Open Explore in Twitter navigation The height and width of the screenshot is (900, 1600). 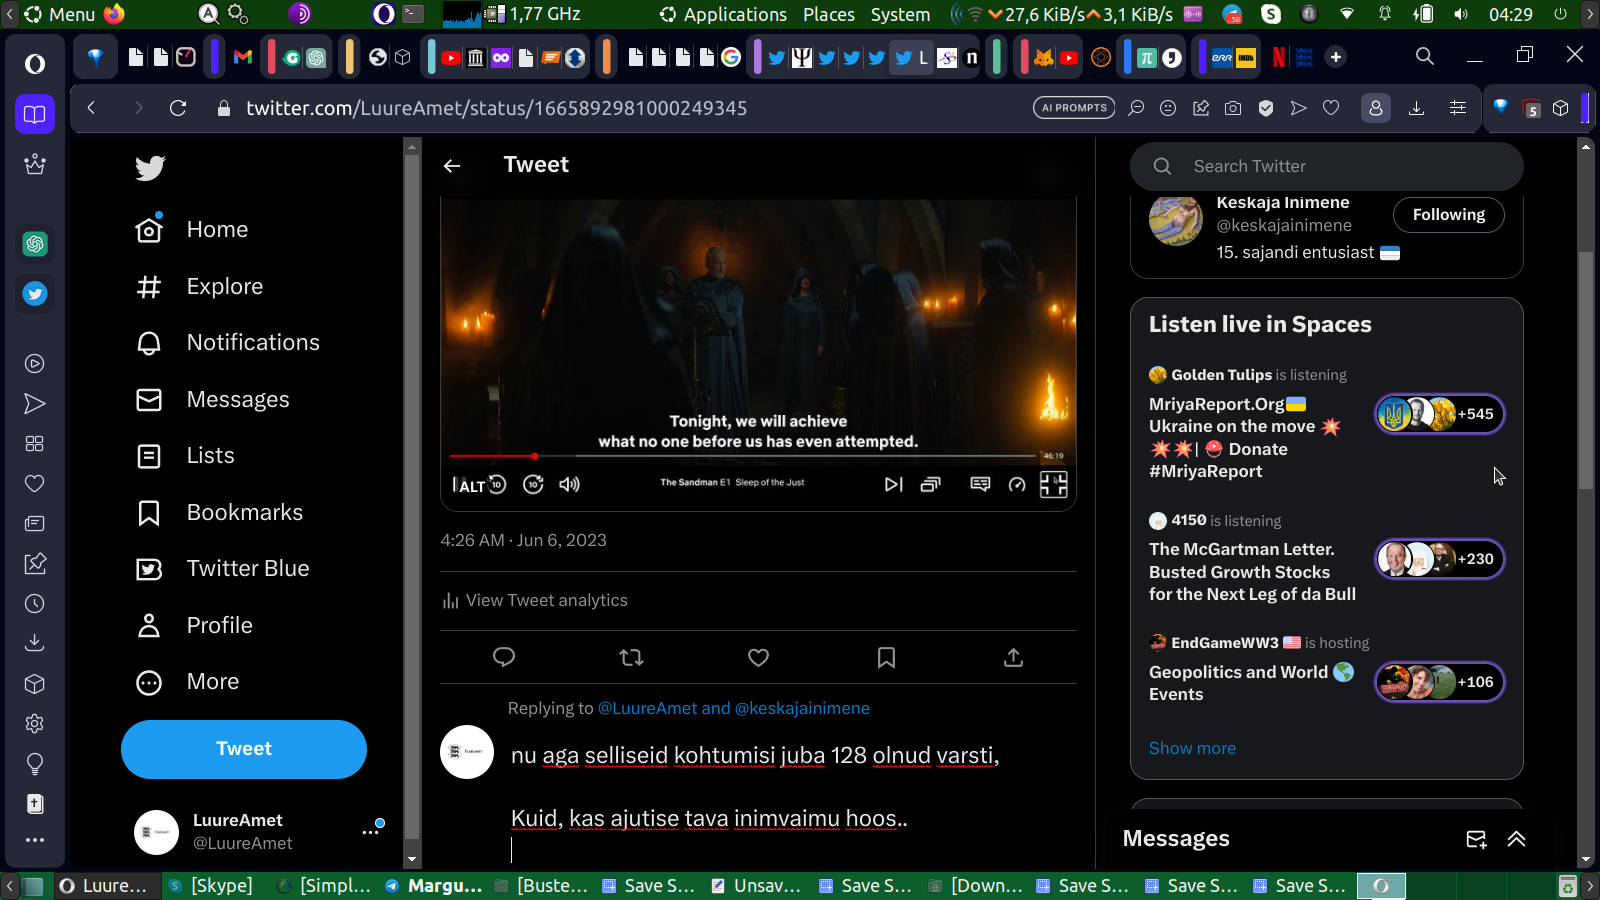coord(200,287)
